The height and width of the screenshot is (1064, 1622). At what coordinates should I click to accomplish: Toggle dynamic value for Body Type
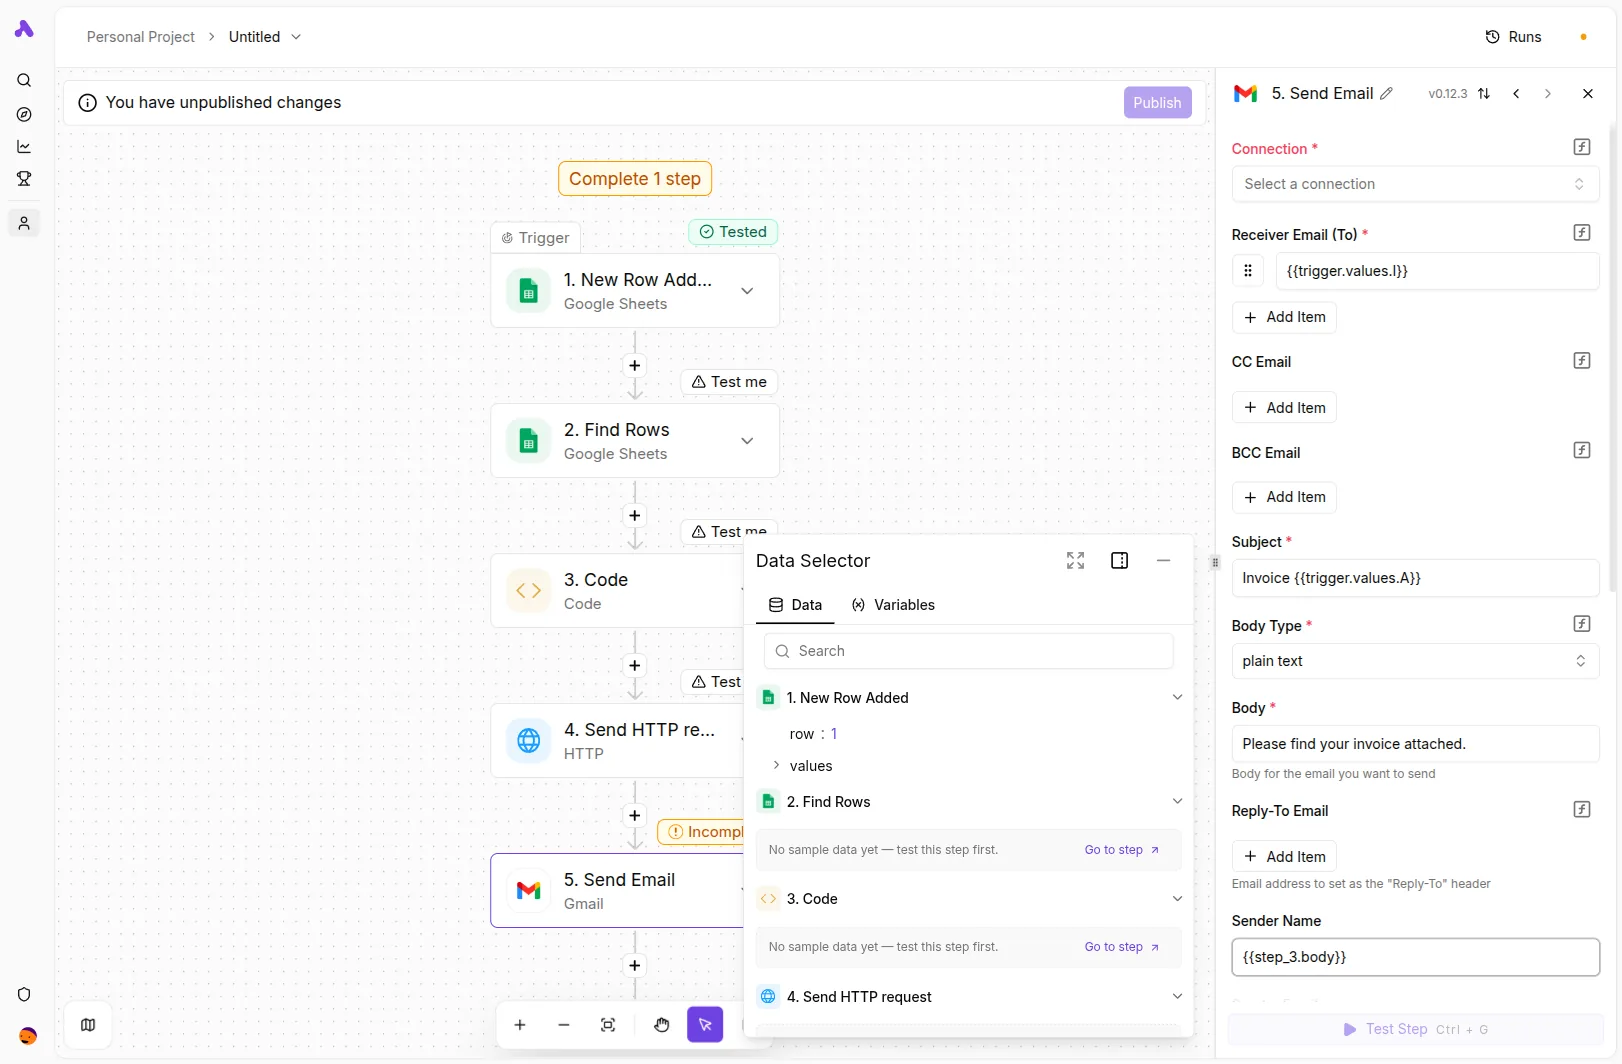(x=1582, y=624)
